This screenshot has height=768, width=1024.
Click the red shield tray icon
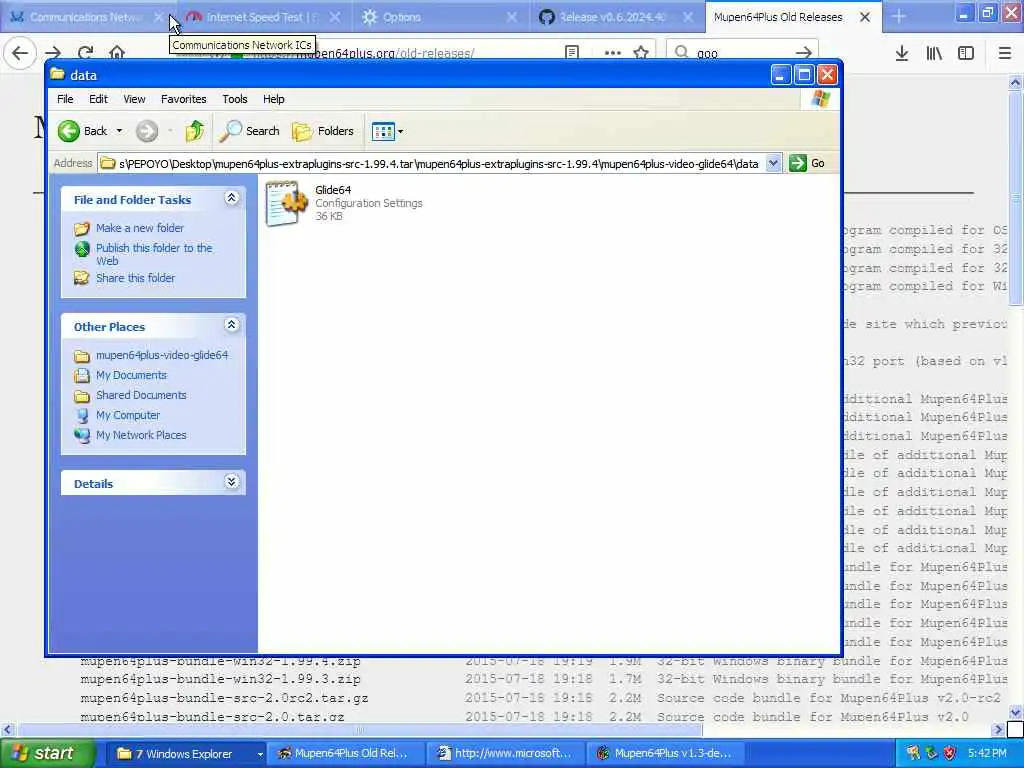click(x=950, y=754)
